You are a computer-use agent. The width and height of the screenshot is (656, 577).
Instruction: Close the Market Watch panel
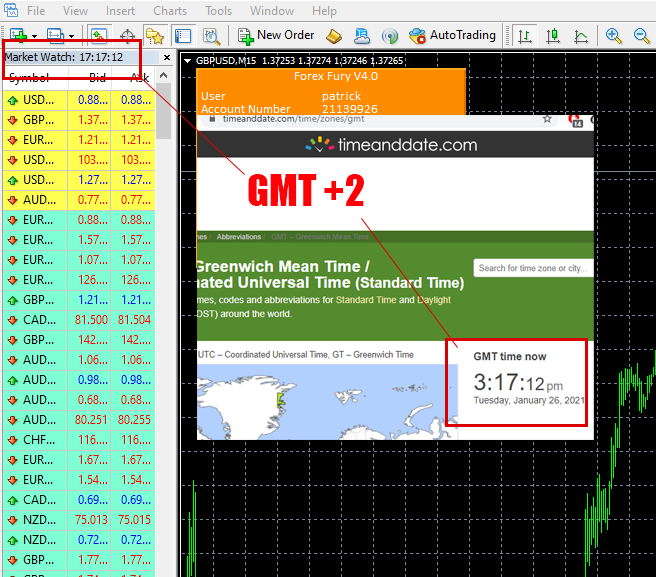click(167, 58)
